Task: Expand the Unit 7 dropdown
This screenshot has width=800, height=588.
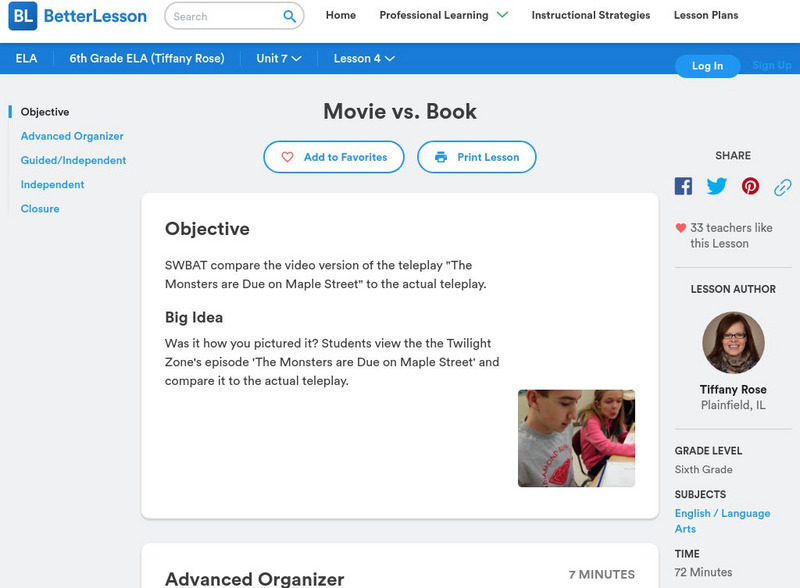Action: [272, 59]
